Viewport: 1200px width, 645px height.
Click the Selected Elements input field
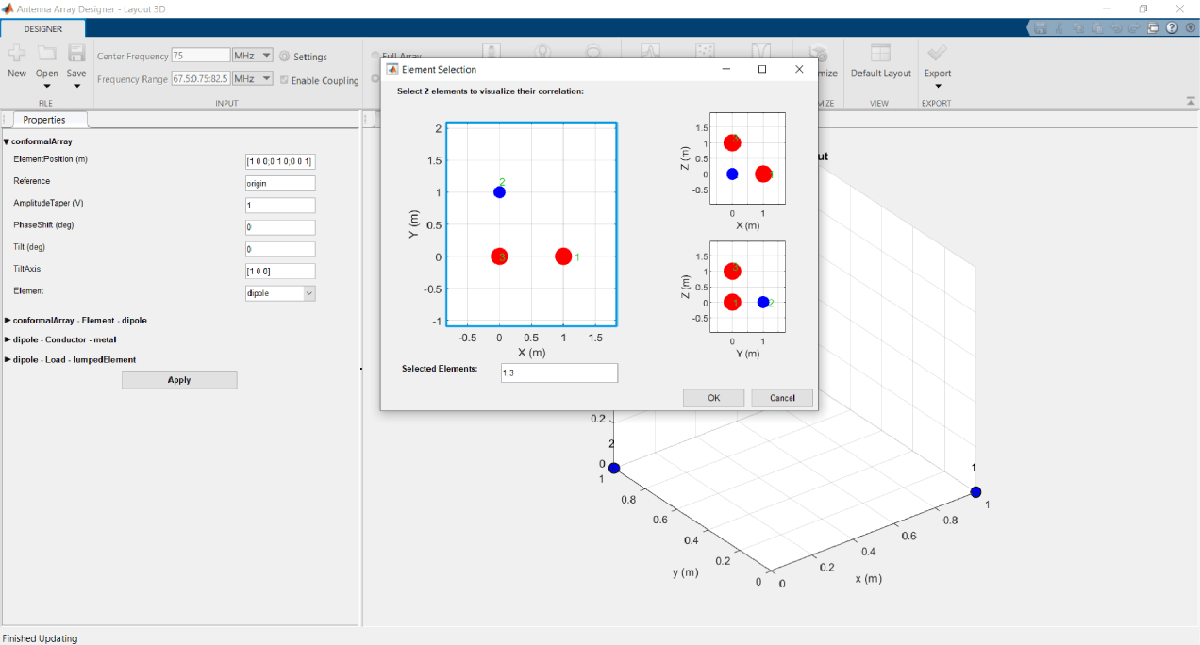tap(559, 372)
